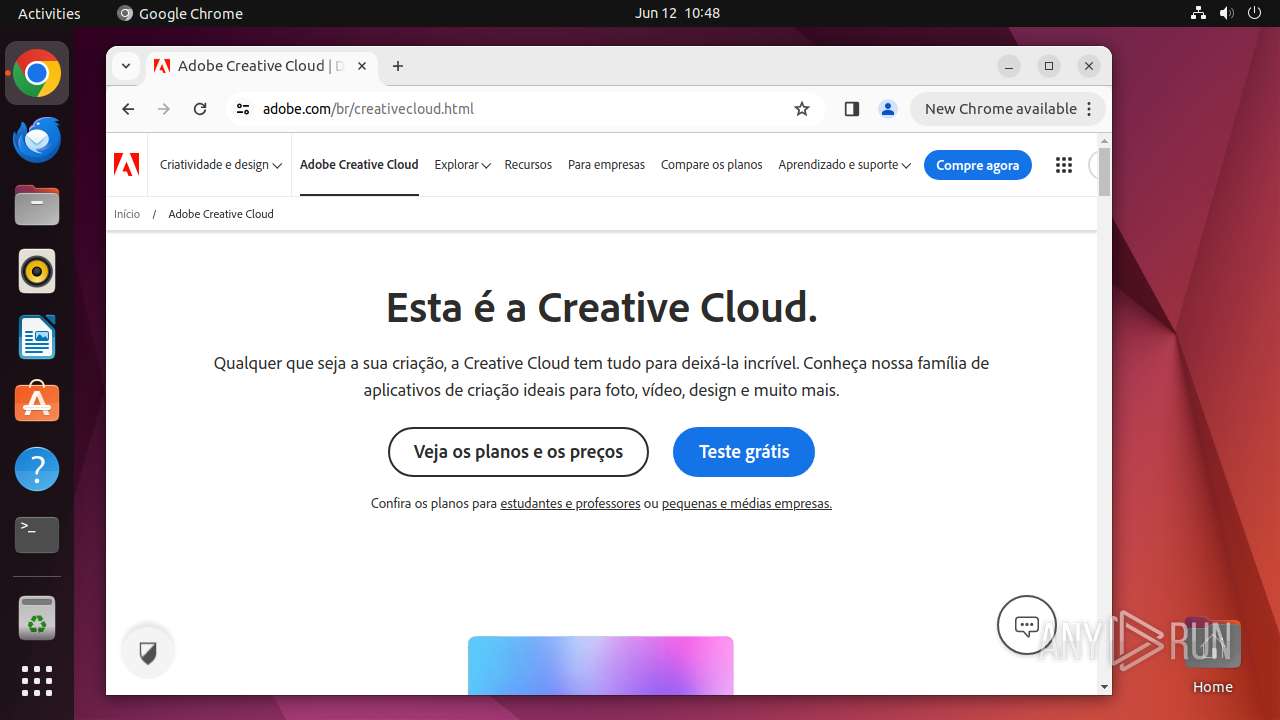The width and height of the screenshot is (1280, 720).
Task: Bookmark this page with the star icon
Action: click(802, 109)
